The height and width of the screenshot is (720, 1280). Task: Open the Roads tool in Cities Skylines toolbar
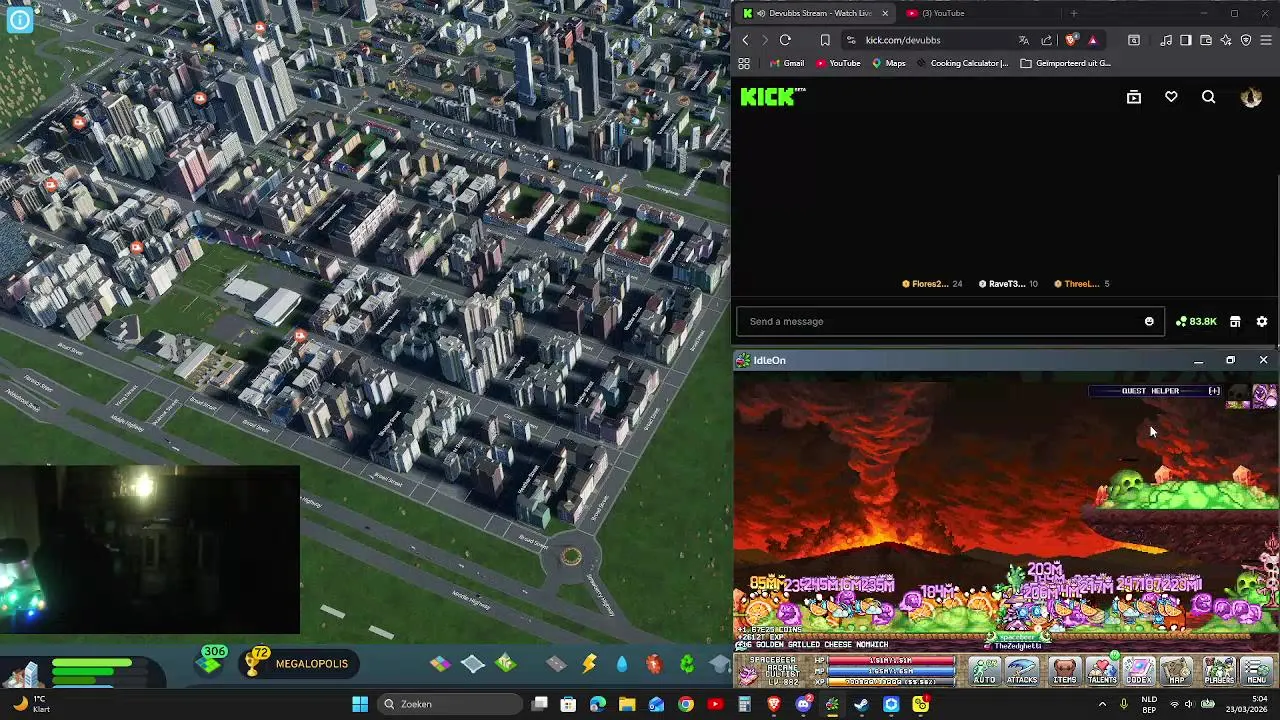557,664
